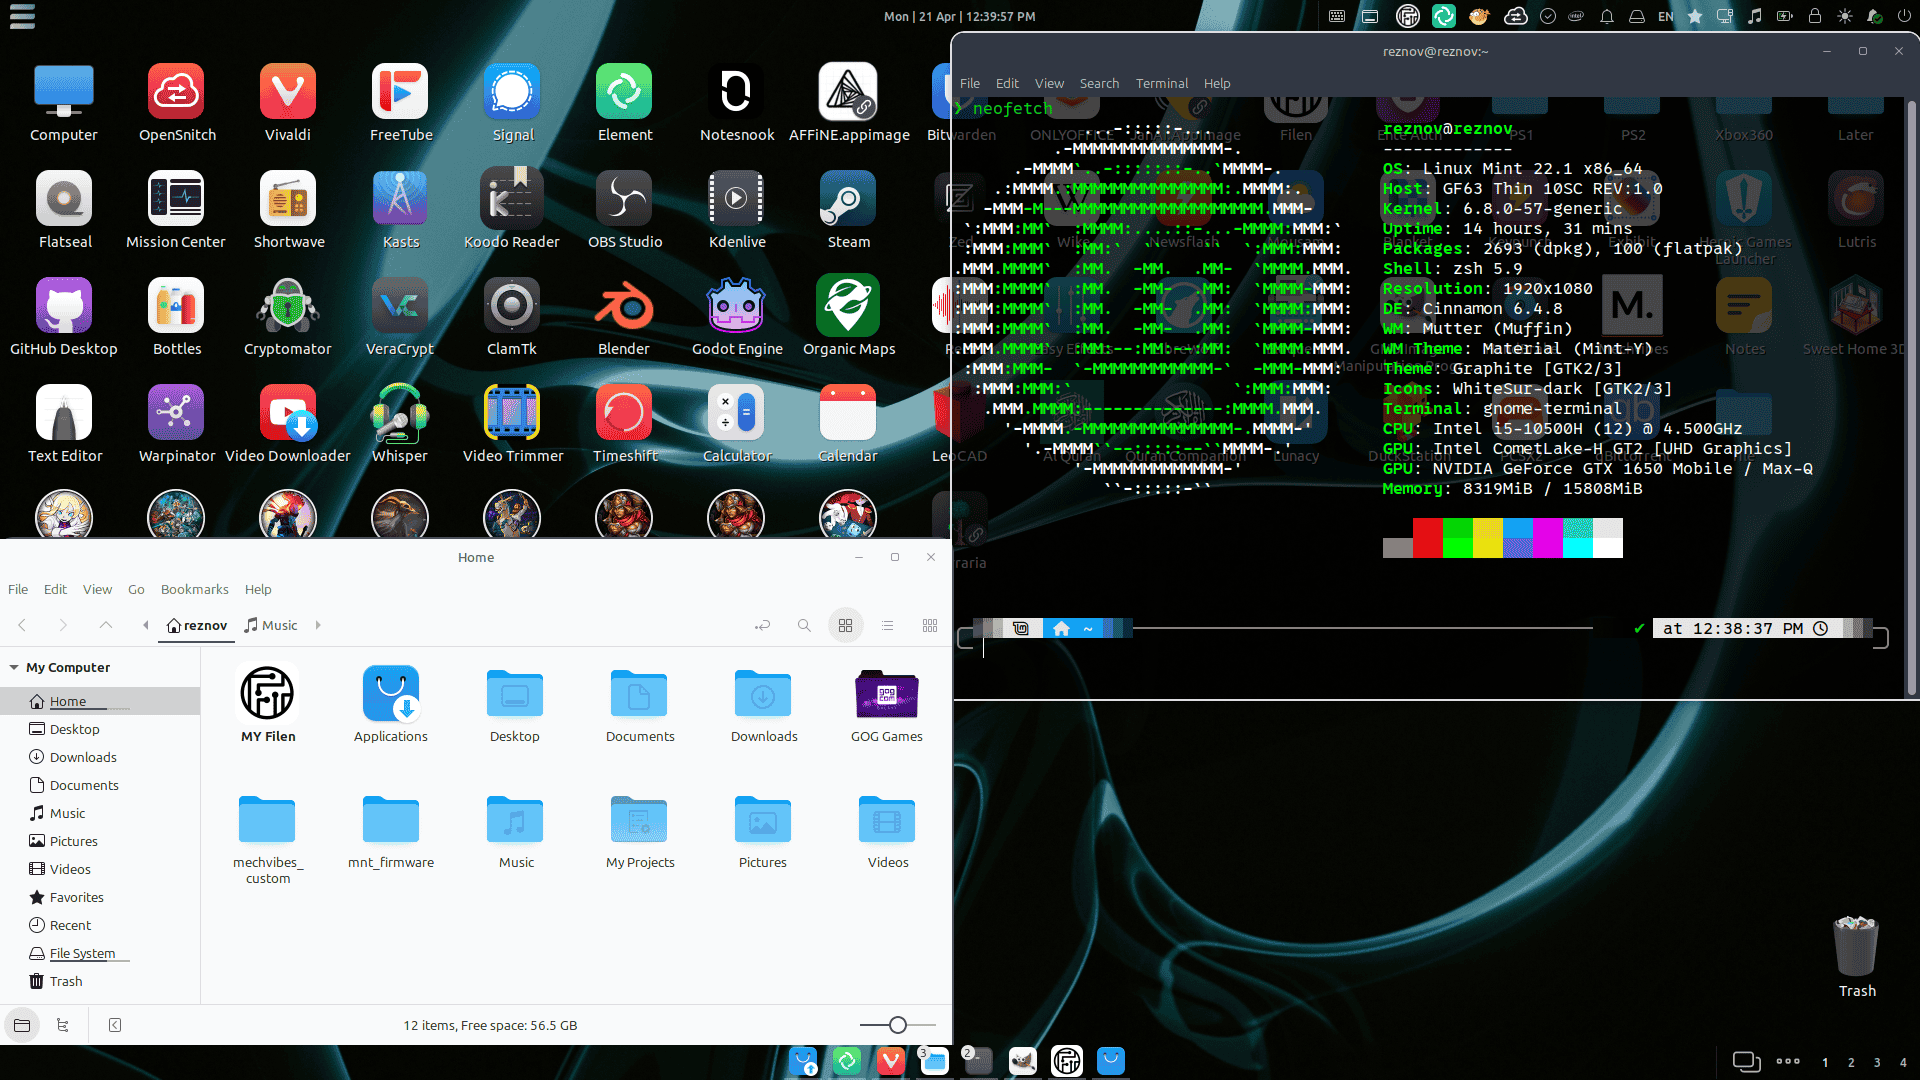The height and width of the screenshot is (1080, 1920).
Task: Open the Kdenlive desktop icon
Action: tap(736, 210)
